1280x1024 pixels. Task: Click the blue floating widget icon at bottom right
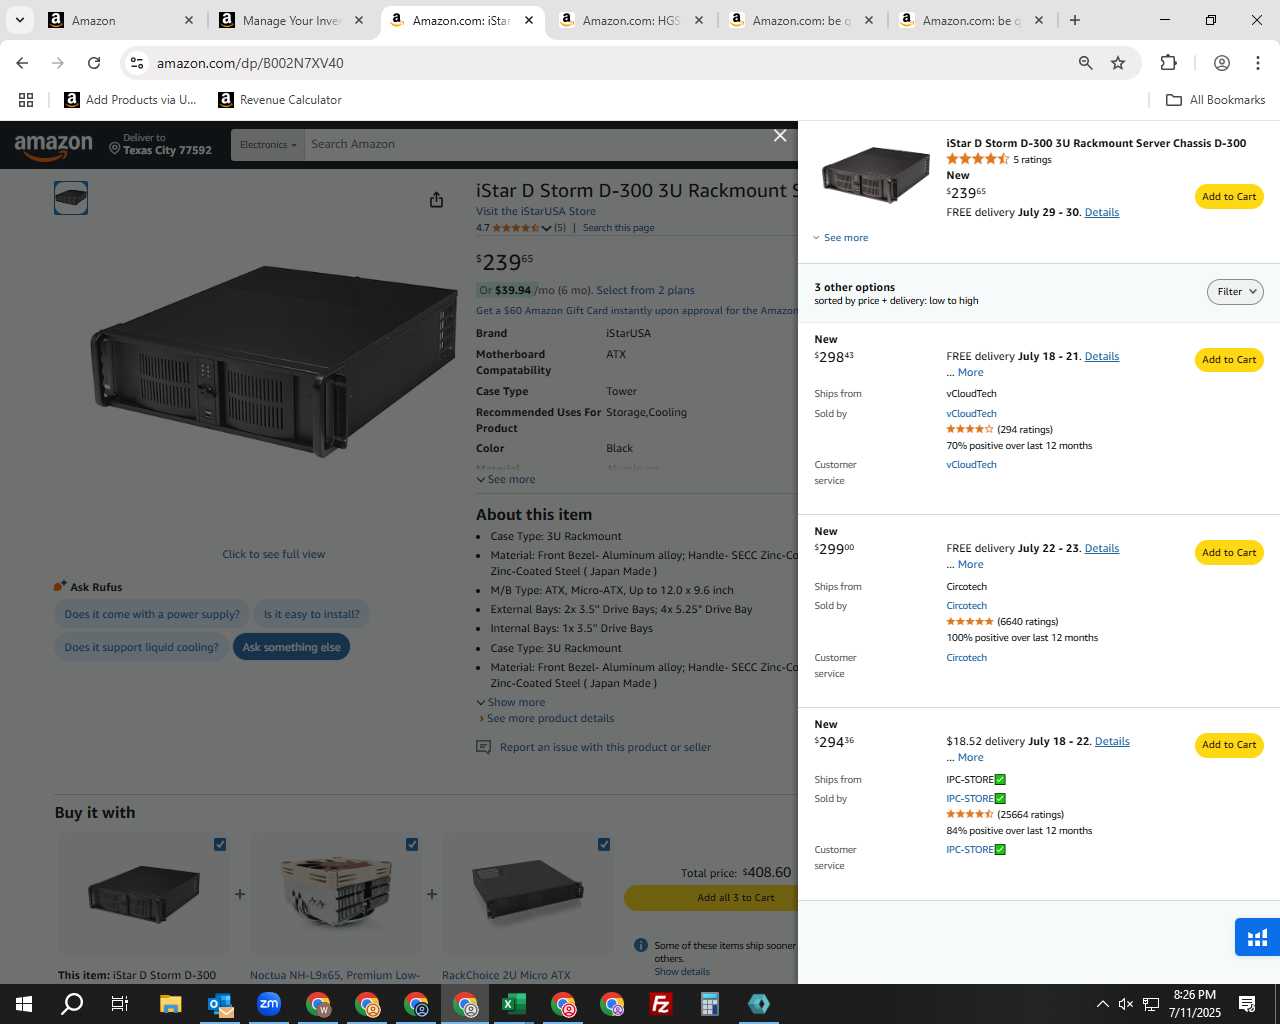pos(1257,937)
